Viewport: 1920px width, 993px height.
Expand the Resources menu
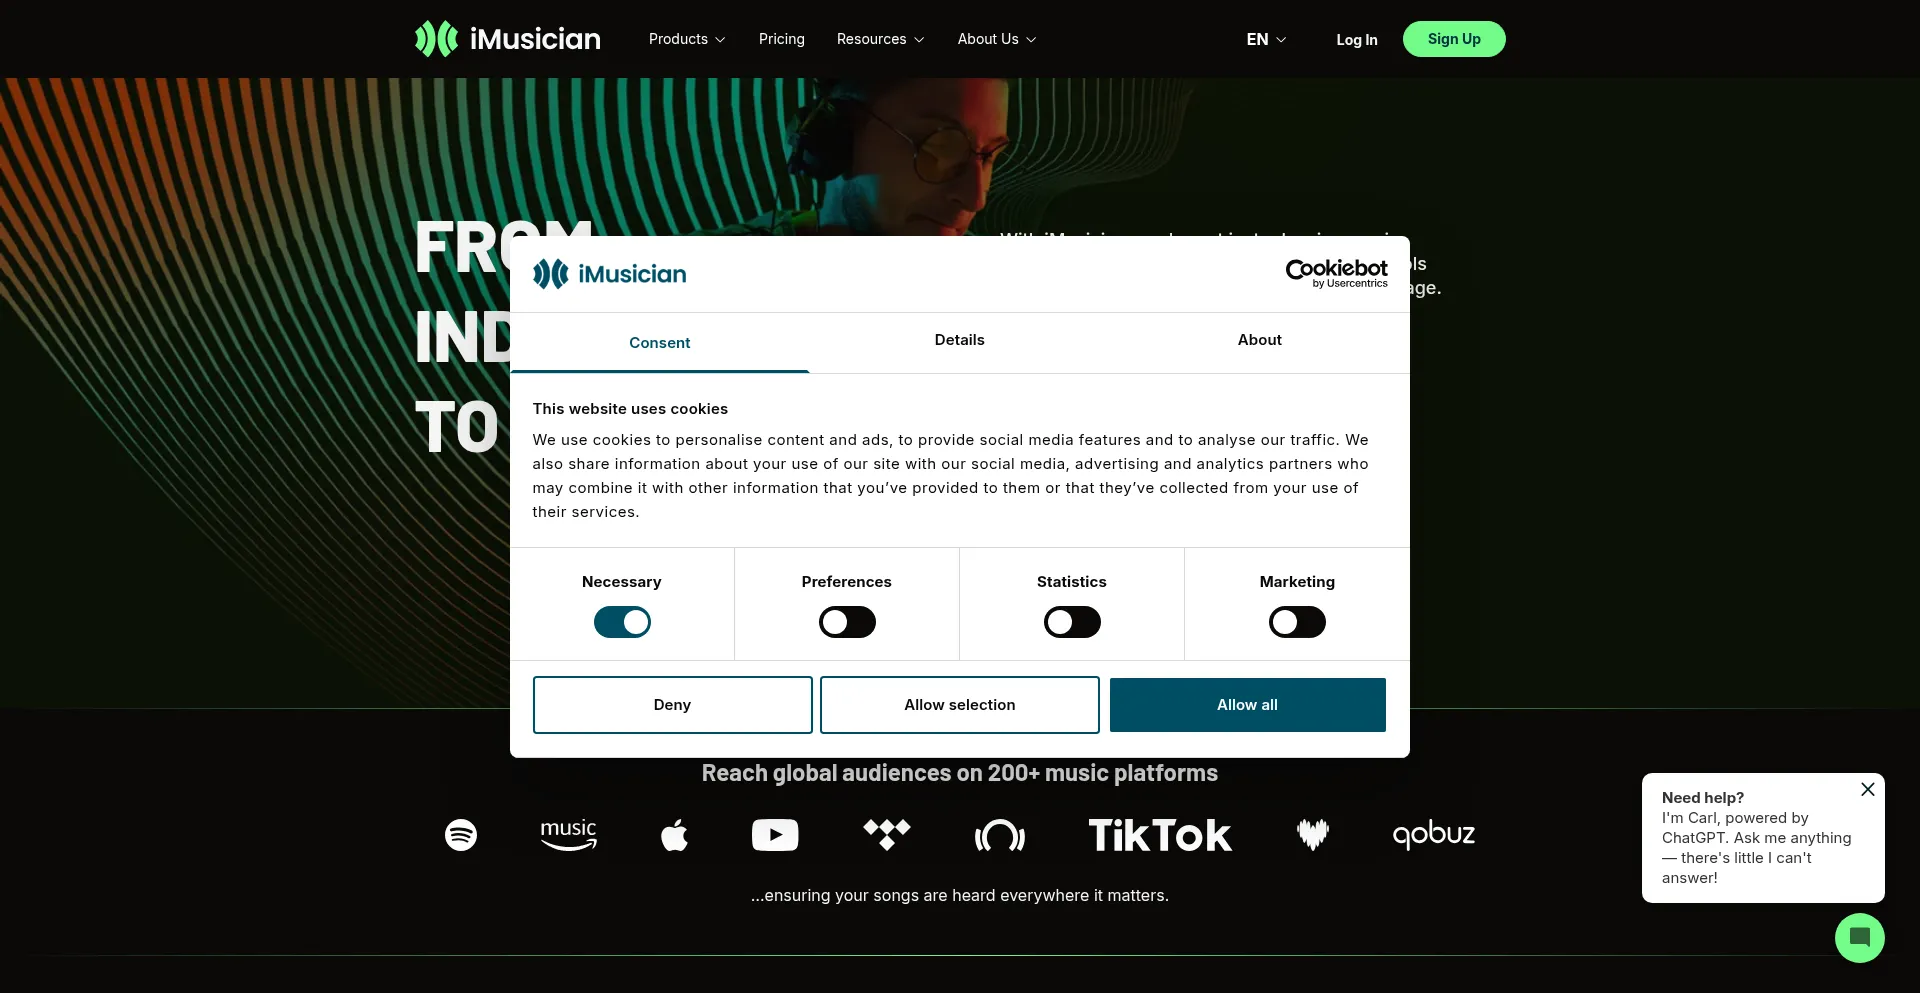(881, 39)
